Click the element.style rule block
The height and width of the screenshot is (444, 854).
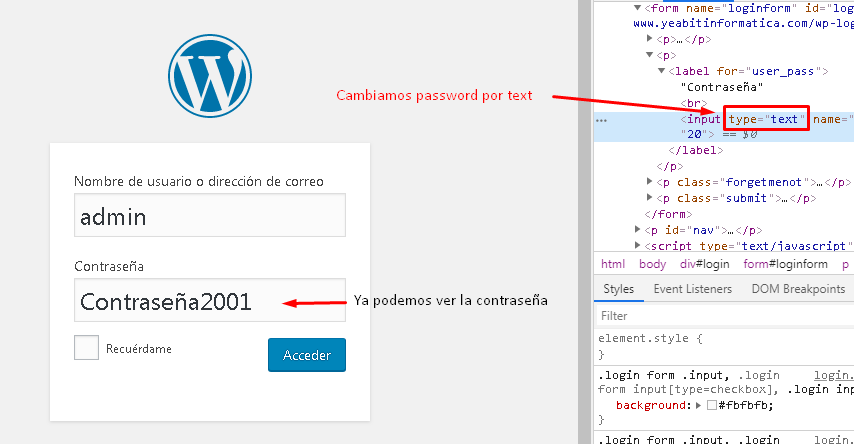[724, 346]
